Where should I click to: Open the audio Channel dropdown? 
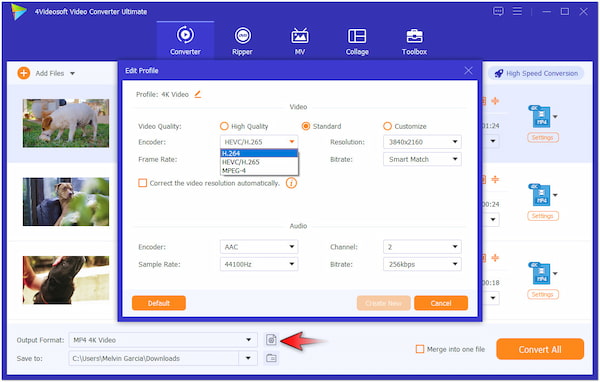tap(422, 247)
